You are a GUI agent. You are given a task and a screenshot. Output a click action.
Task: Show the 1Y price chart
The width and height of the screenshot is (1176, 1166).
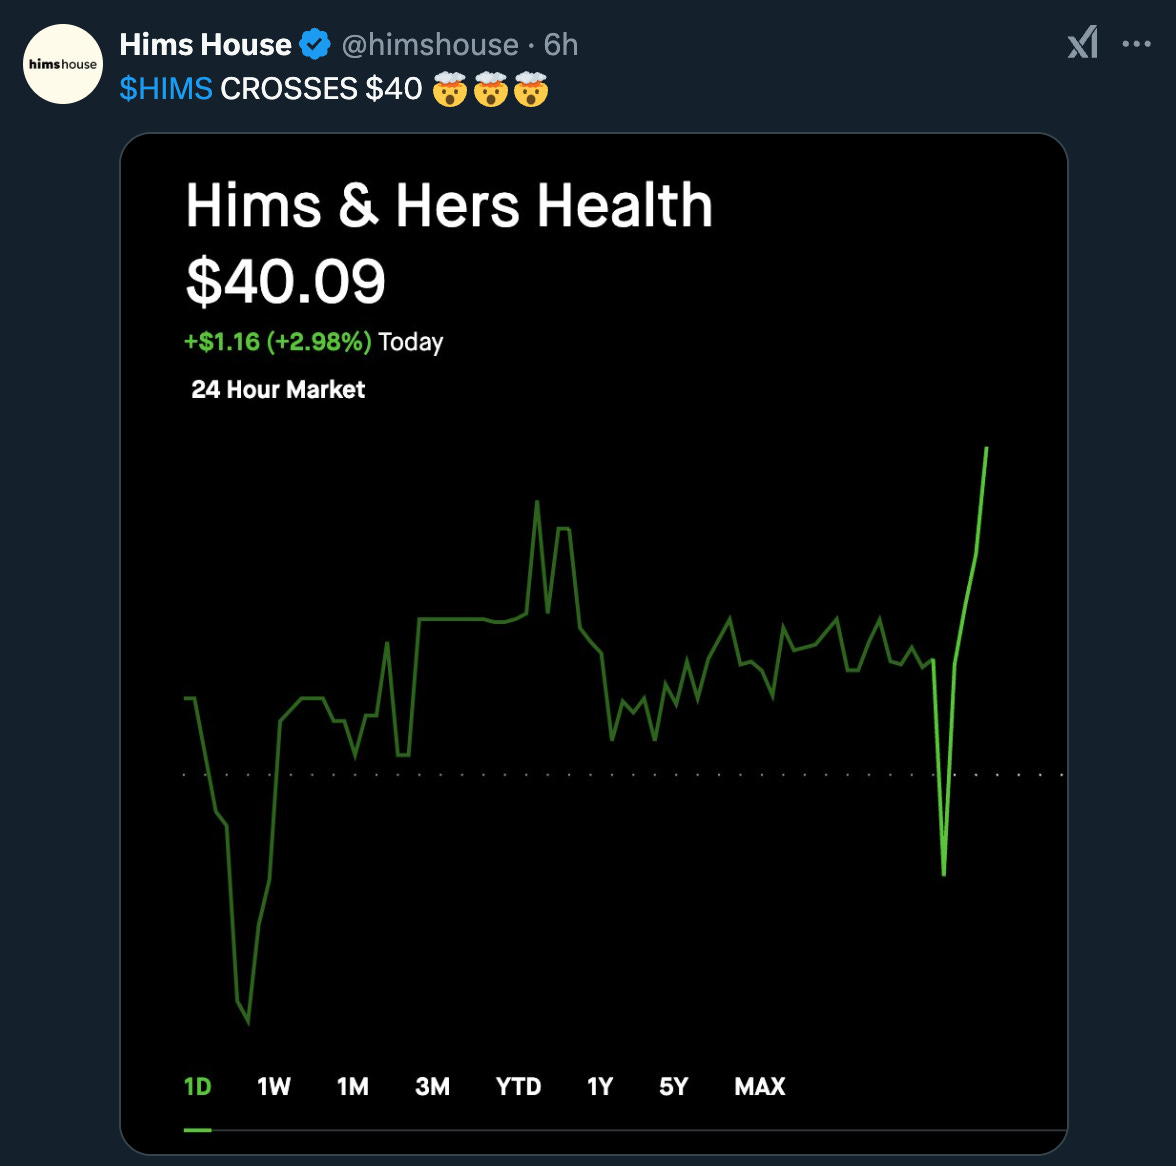598,1087
